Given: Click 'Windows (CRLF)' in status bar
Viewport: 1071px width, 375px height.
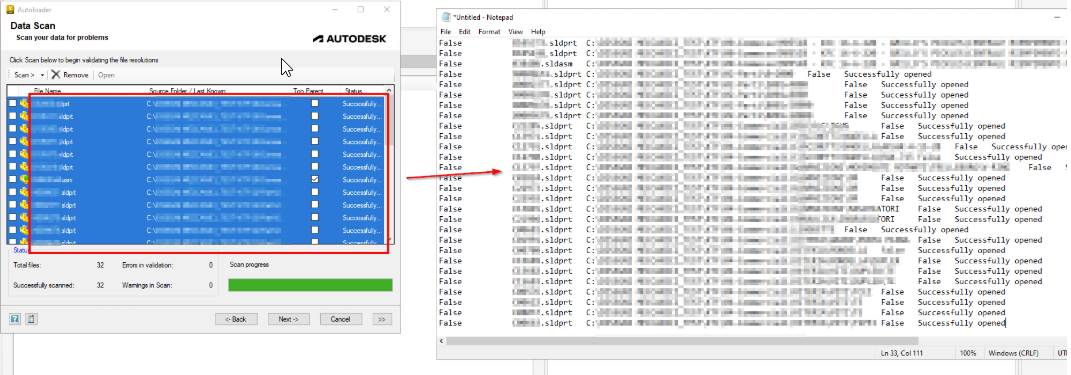Looking at the screenshot, I should pos(1015,353).
